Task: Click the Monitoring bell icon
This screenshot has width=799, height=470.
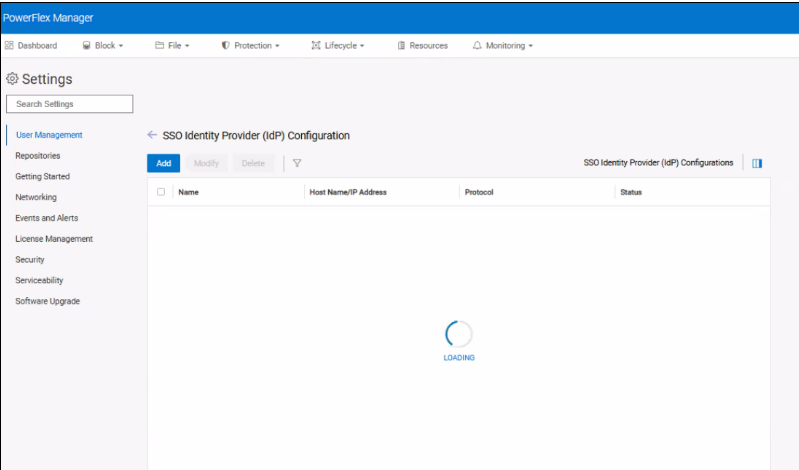Action: click(x=477, y=45)
